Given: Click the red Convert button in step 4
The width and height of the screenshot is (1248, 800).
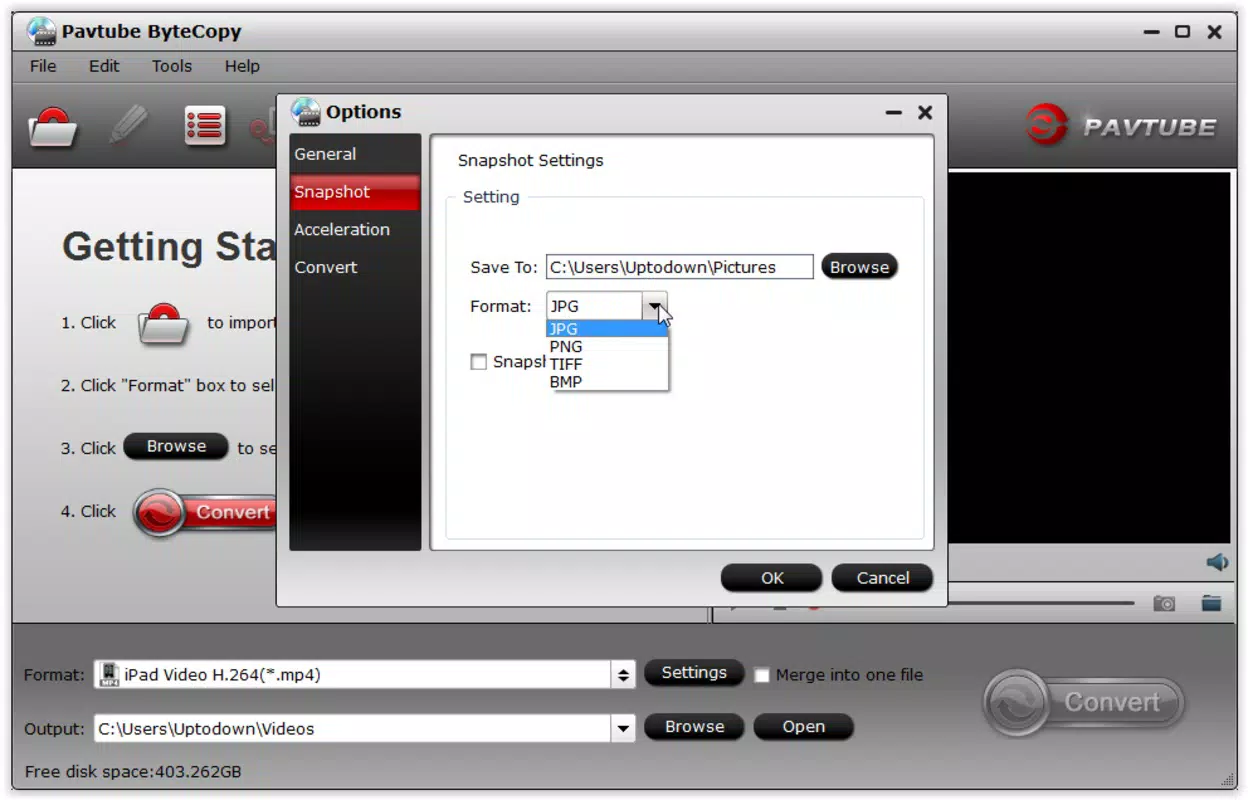Looking at the screenshot, I should (205, 513).
